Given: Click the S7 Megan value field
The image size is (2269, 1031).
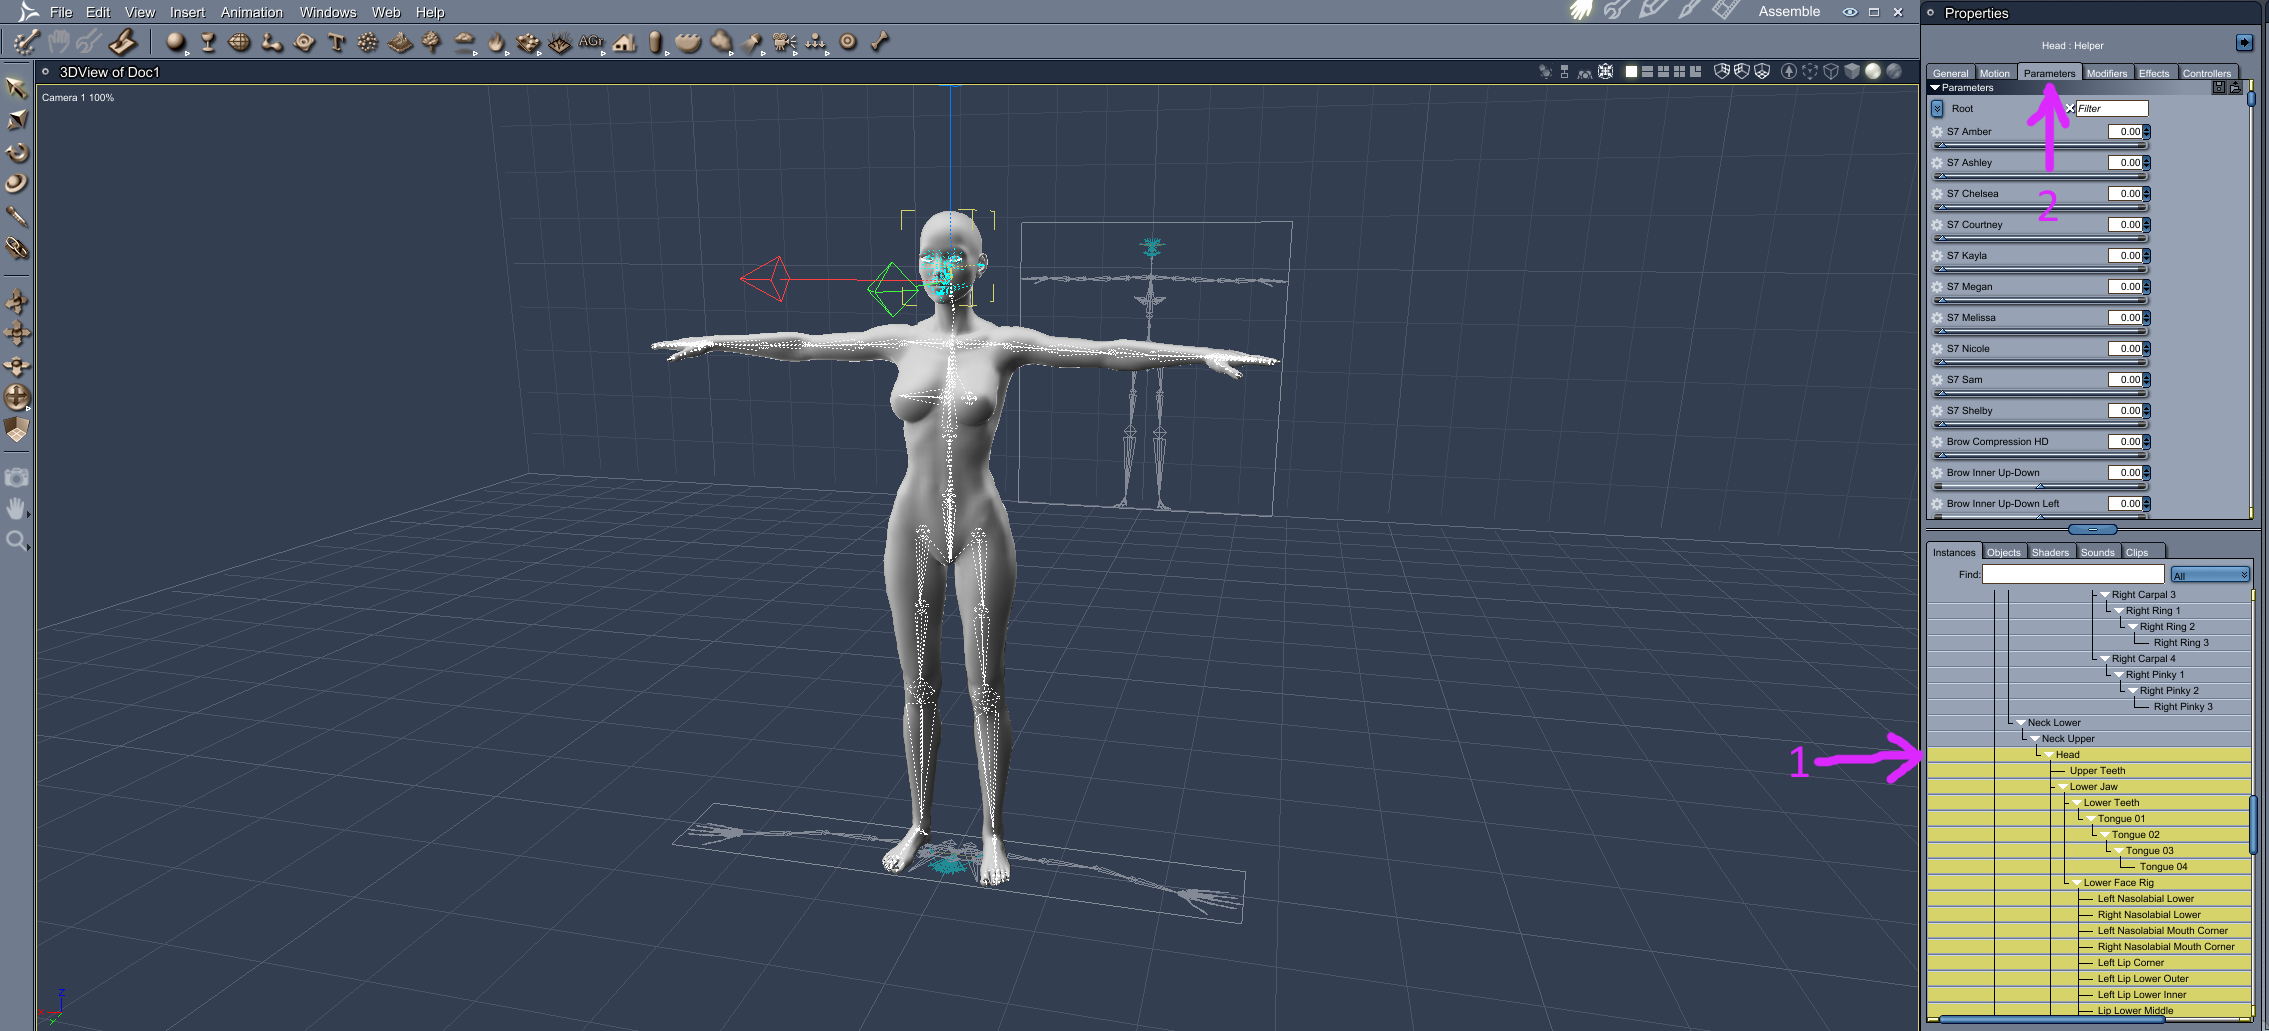Looking at the screenshot, I should [2124, 287].
